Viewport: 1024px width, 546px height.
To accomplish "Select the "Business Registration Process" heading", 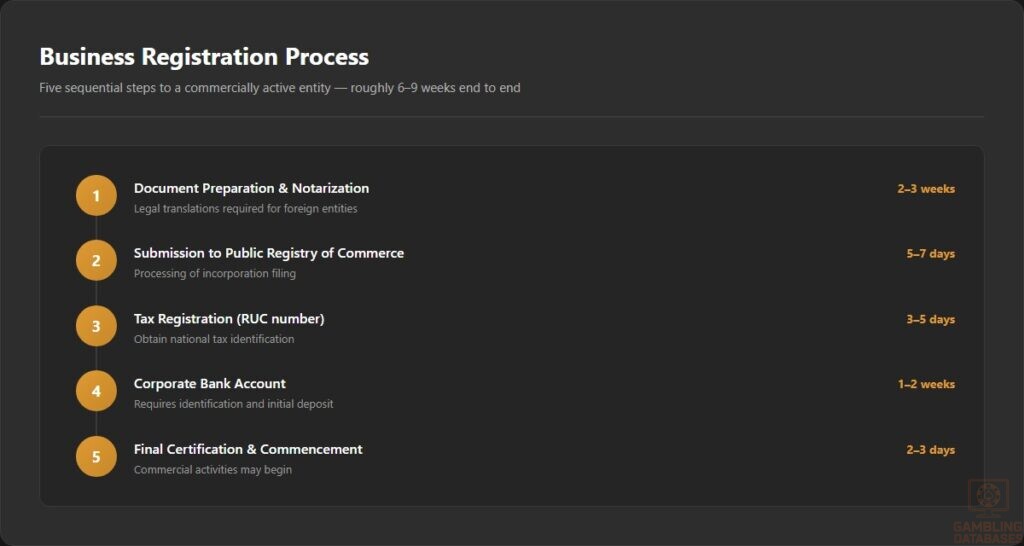I will (x=204, y=57).
